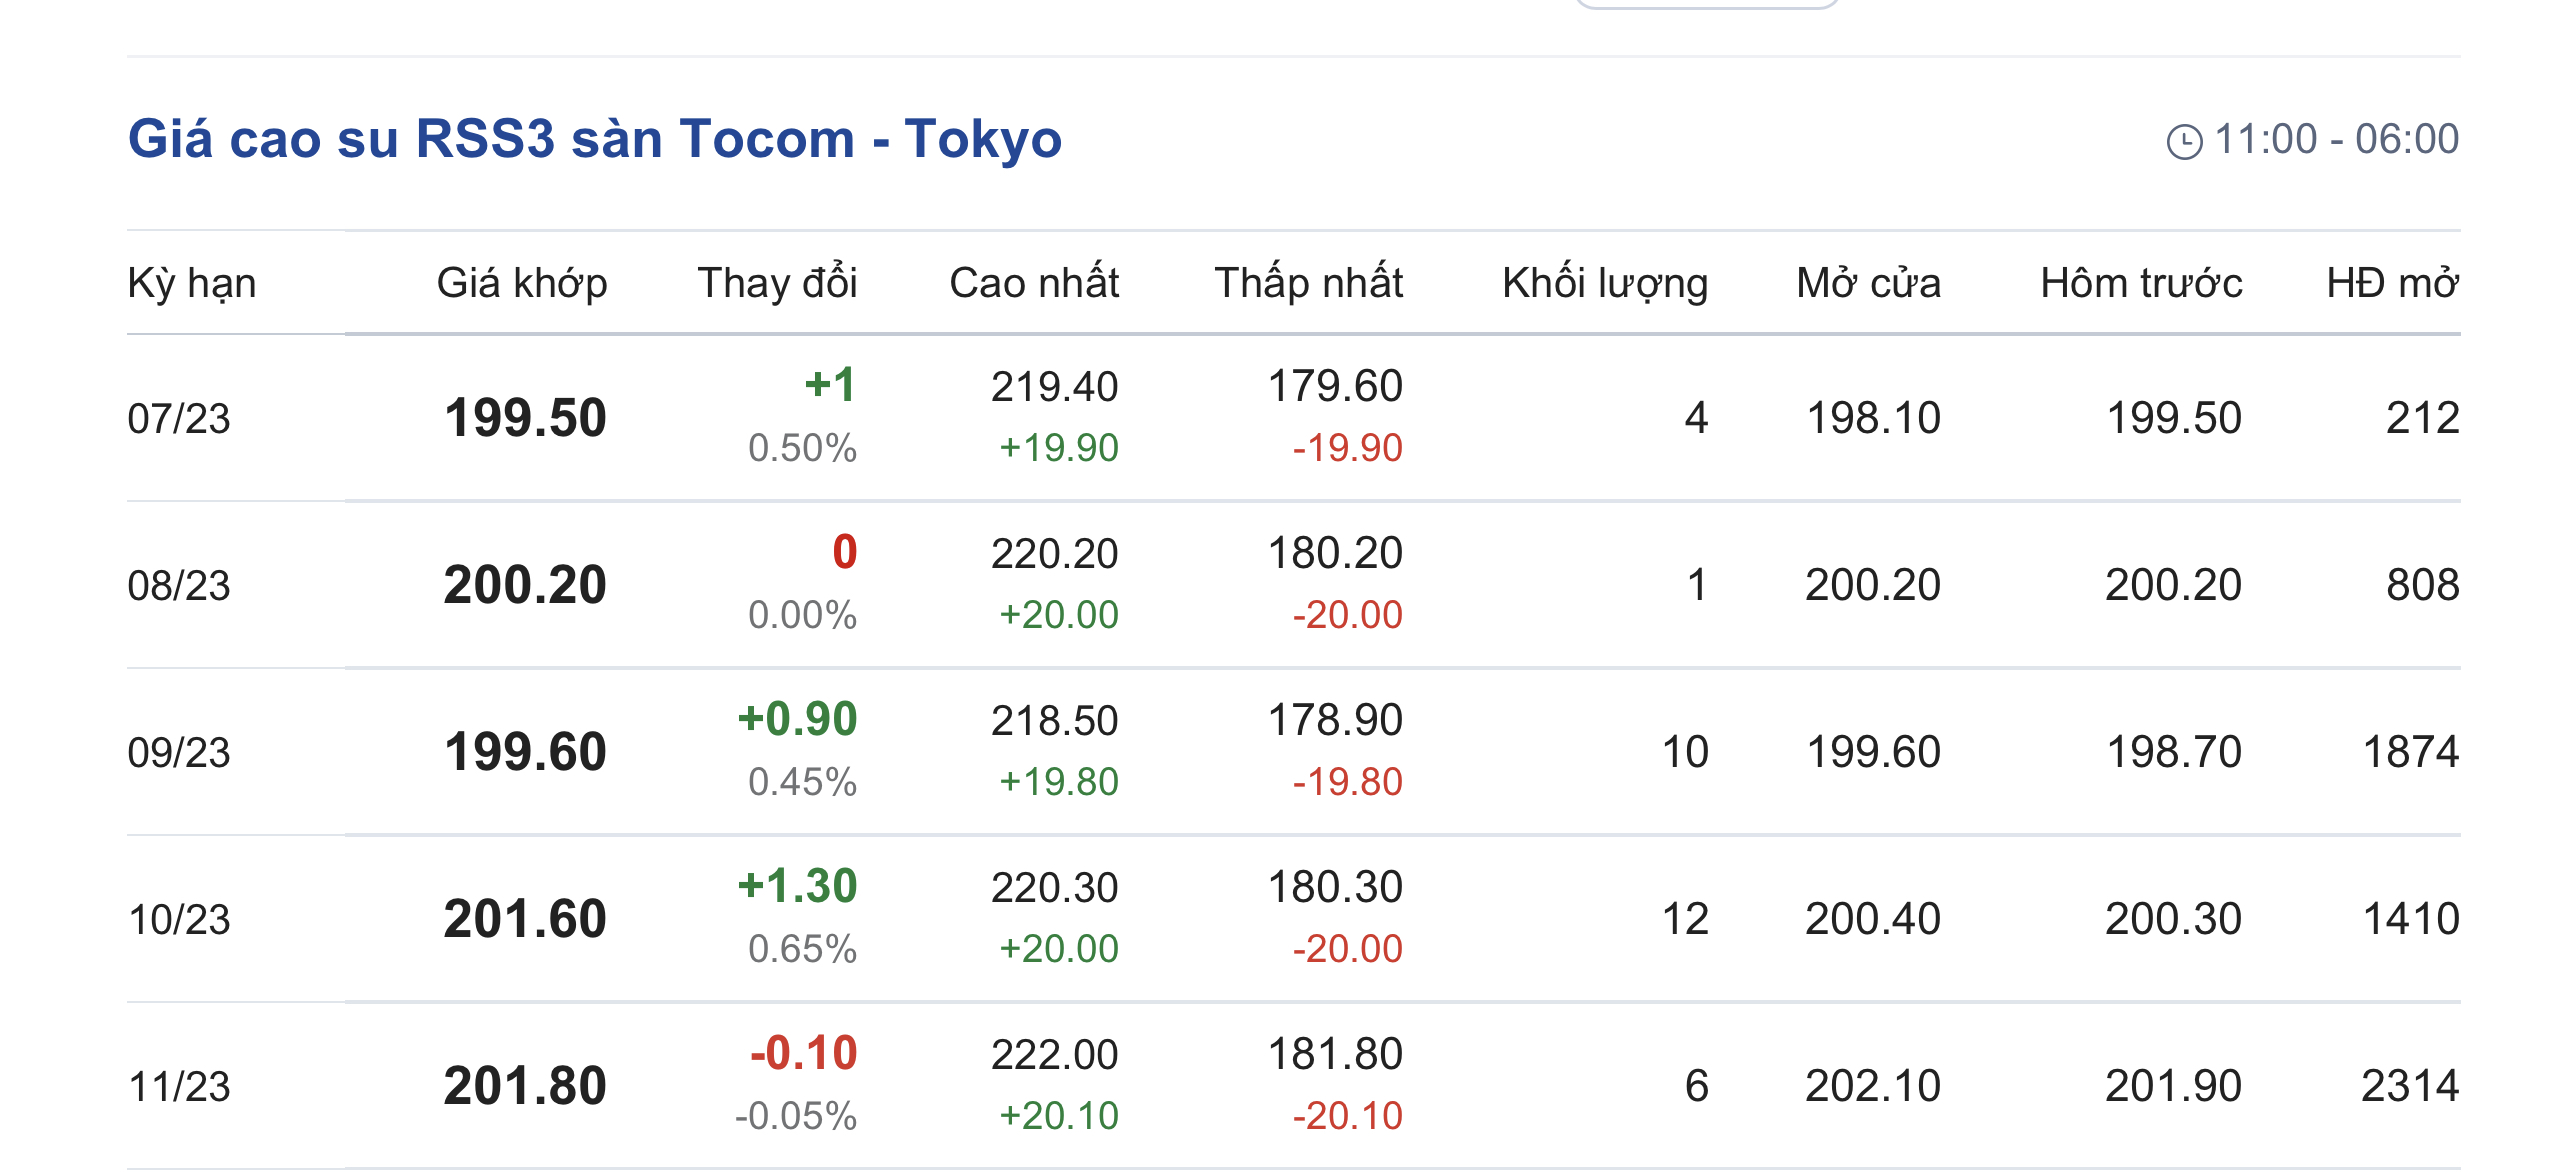Click the trading hours 11:00 - 06:00 text
This screenshot has width=2576, height=1172.
pyautogui.click(x=2336, y=139)
